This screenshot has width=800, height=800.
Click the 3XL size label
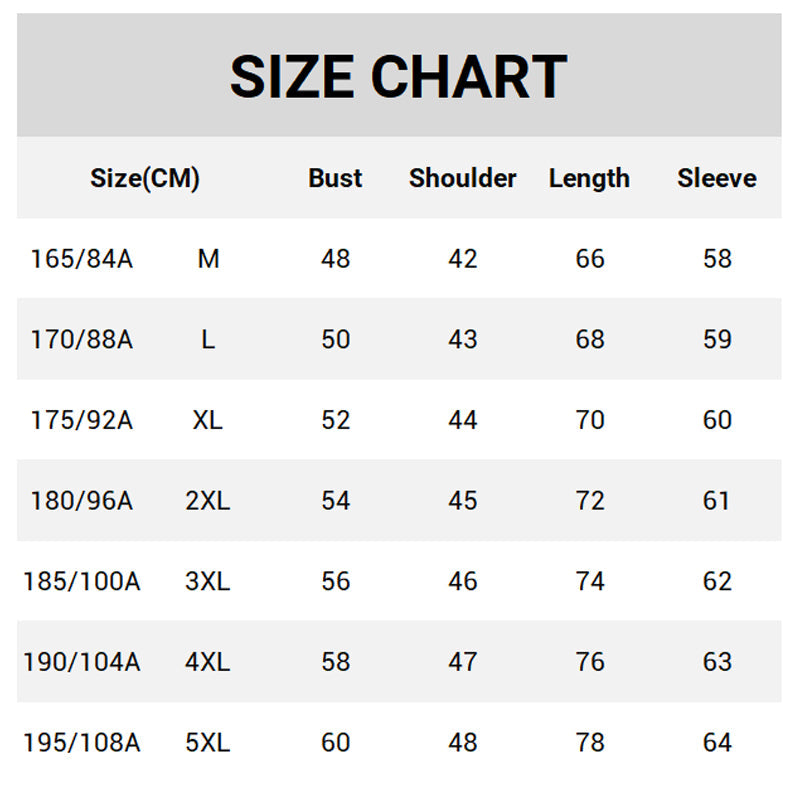point(208,581)
